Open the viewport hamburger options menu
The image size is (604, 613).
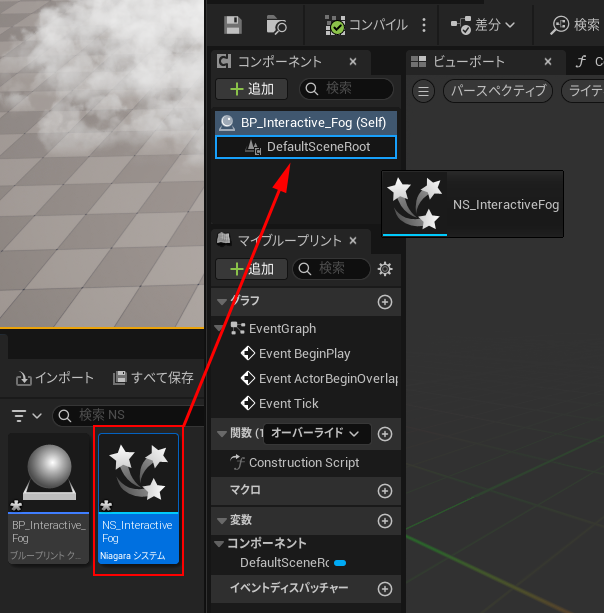pos(424,91)
